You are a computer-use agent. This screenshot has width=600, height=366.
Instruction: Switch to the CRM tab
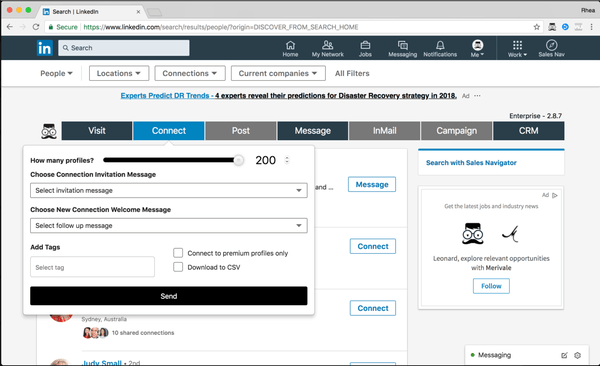coord(528,131)
